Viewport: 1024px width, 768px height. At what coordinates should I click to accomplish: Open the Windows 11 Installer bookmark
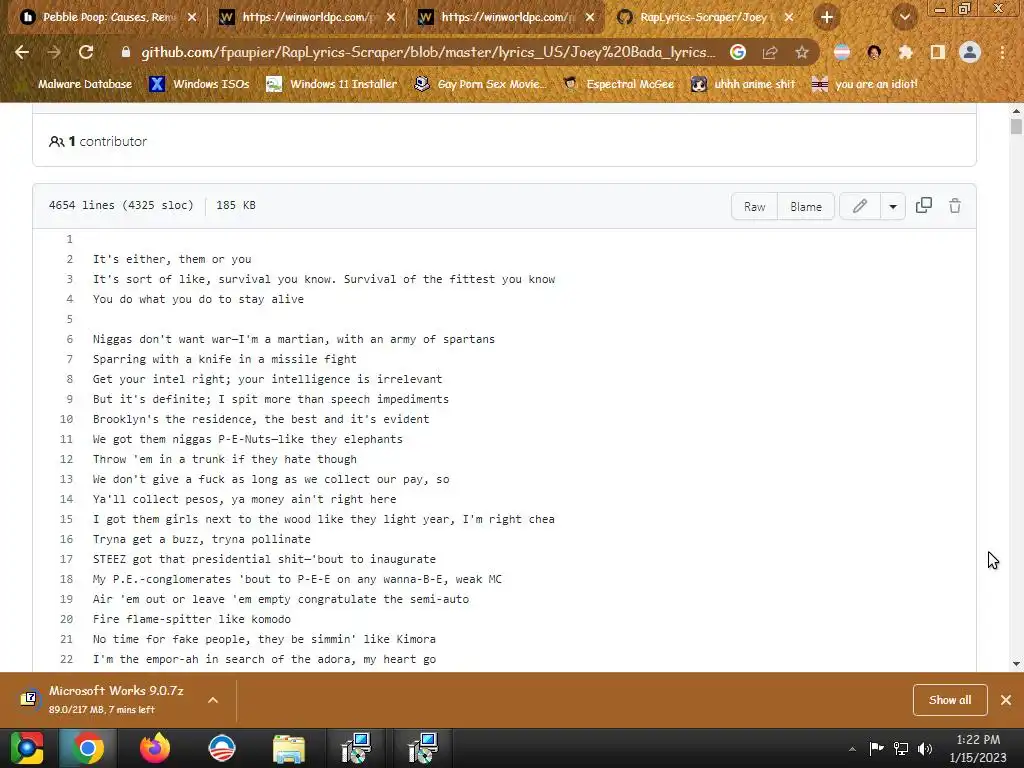click(332, 84)
